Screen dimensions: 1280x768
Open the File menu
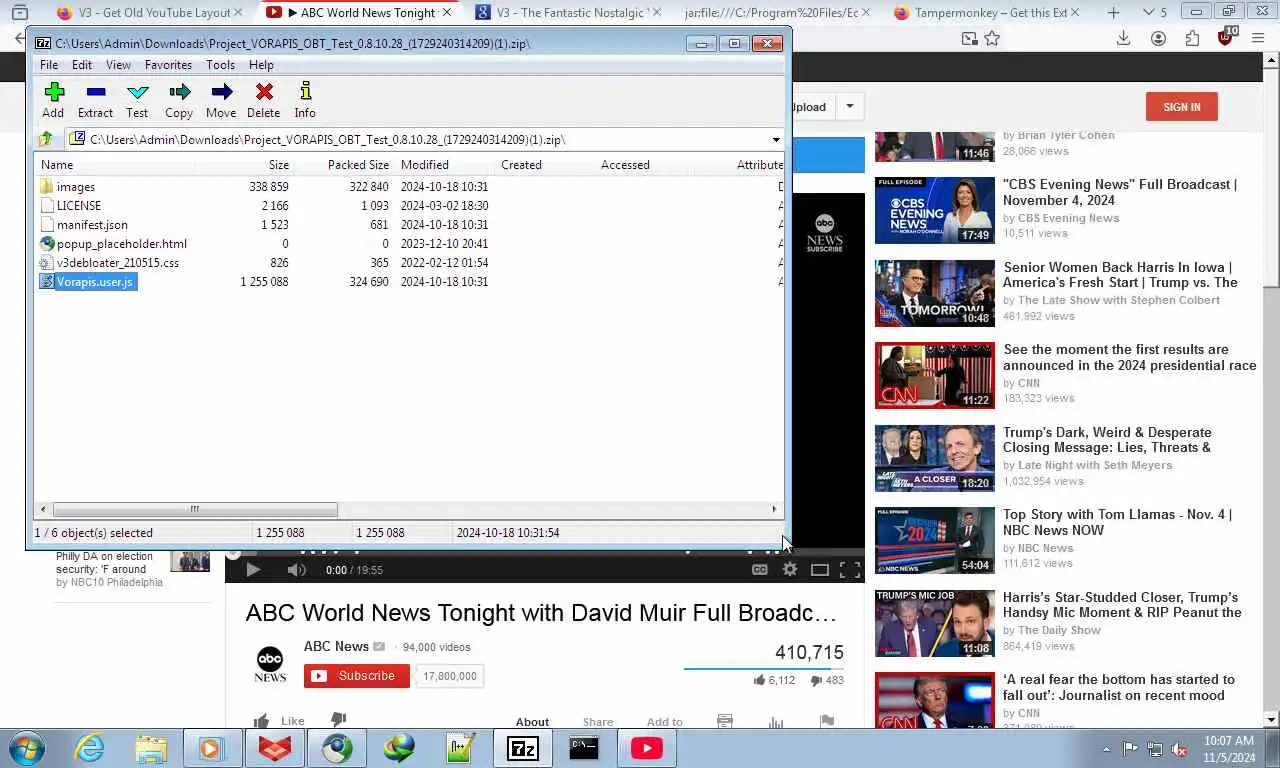48,65
